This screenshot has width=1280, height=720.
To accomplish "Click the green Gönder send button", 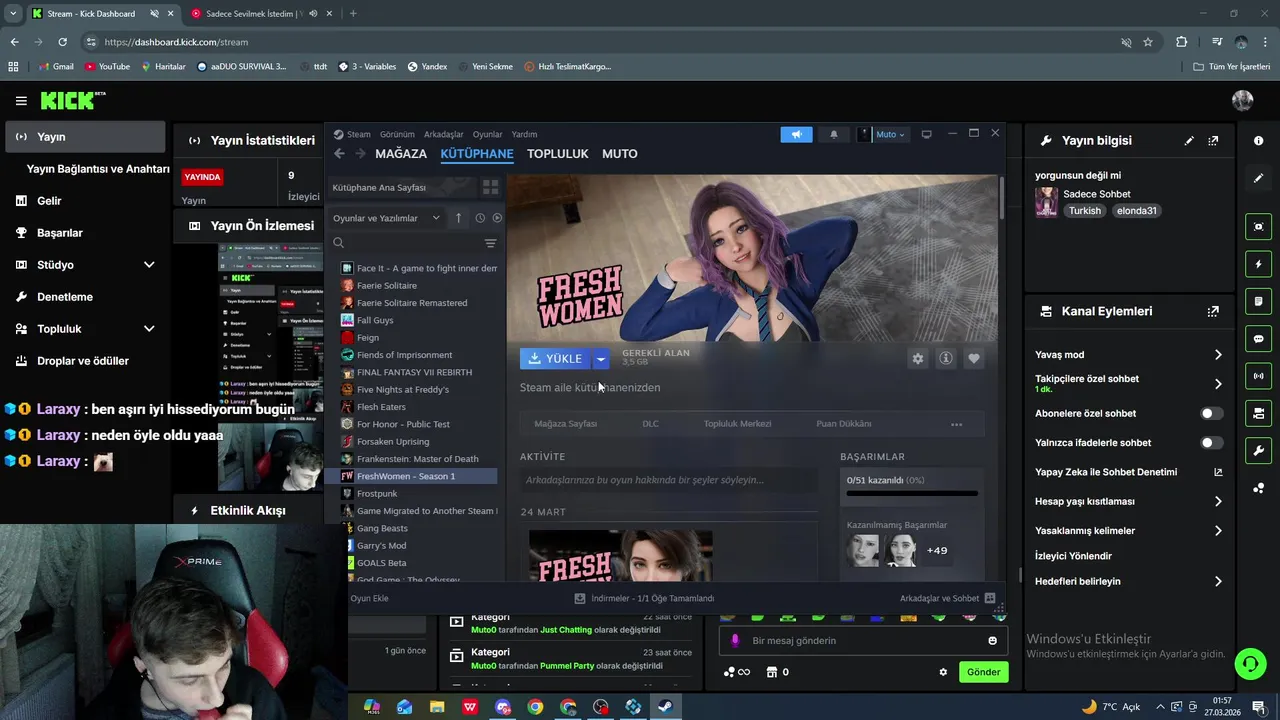I will [983, 672].
